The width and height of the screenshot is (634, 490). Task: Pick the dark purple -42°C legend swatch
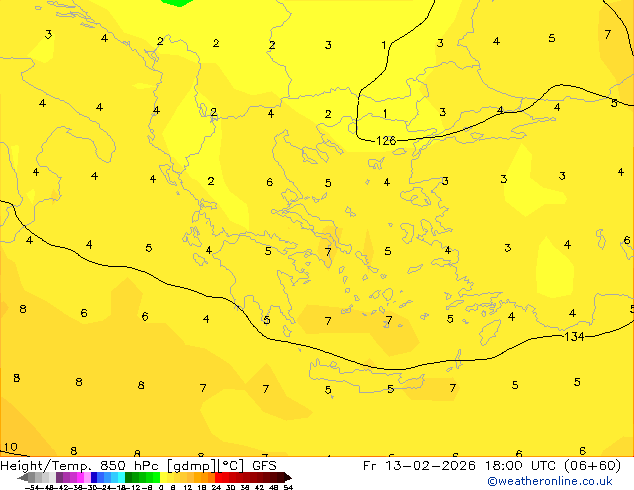(59, 477)
